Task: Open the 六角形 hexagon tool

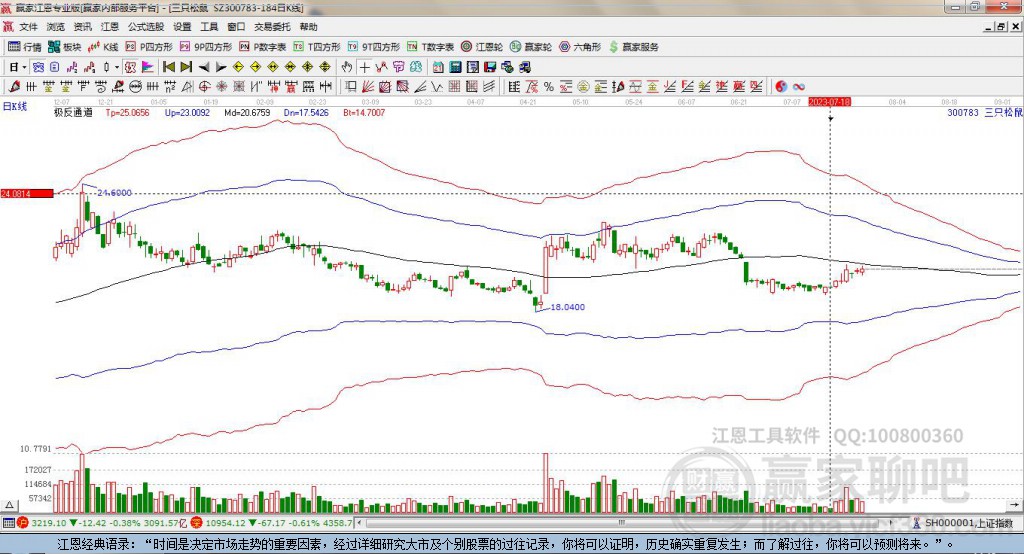Action: coord(580,47)
